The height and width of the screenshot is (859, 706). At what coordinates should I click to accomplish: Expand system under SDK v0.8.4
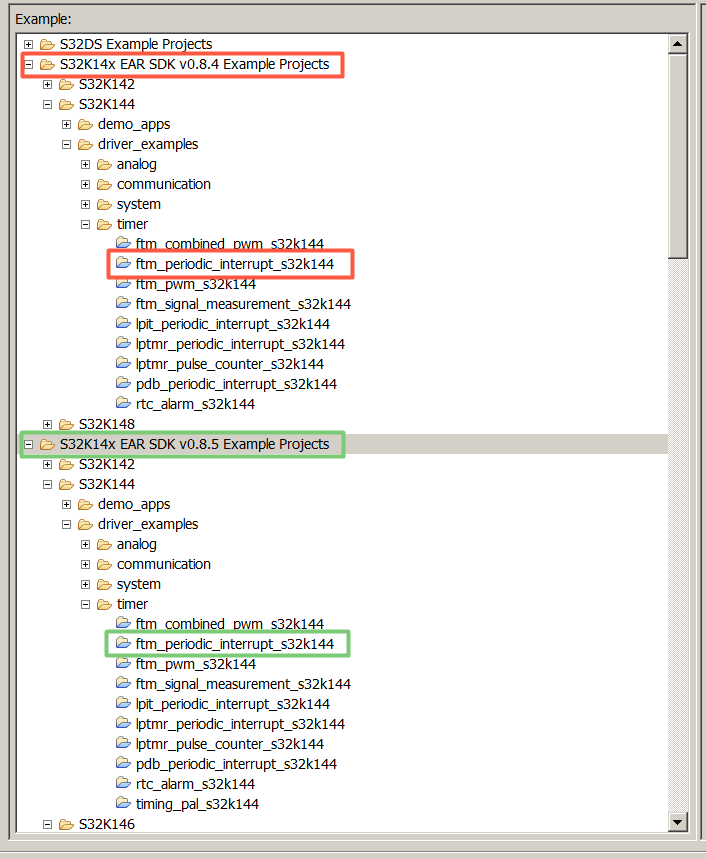[85, 204]
